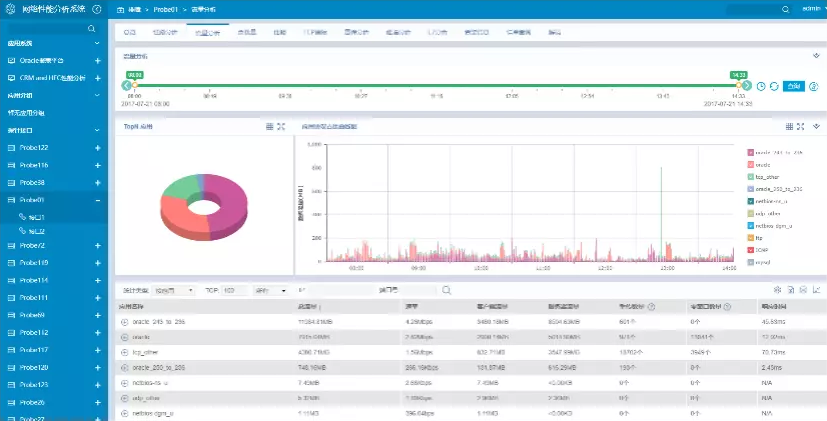This screenshot has height=421, width=827.
Task: Click the blue button next to the timeline
Action: [x=792, y=87]
